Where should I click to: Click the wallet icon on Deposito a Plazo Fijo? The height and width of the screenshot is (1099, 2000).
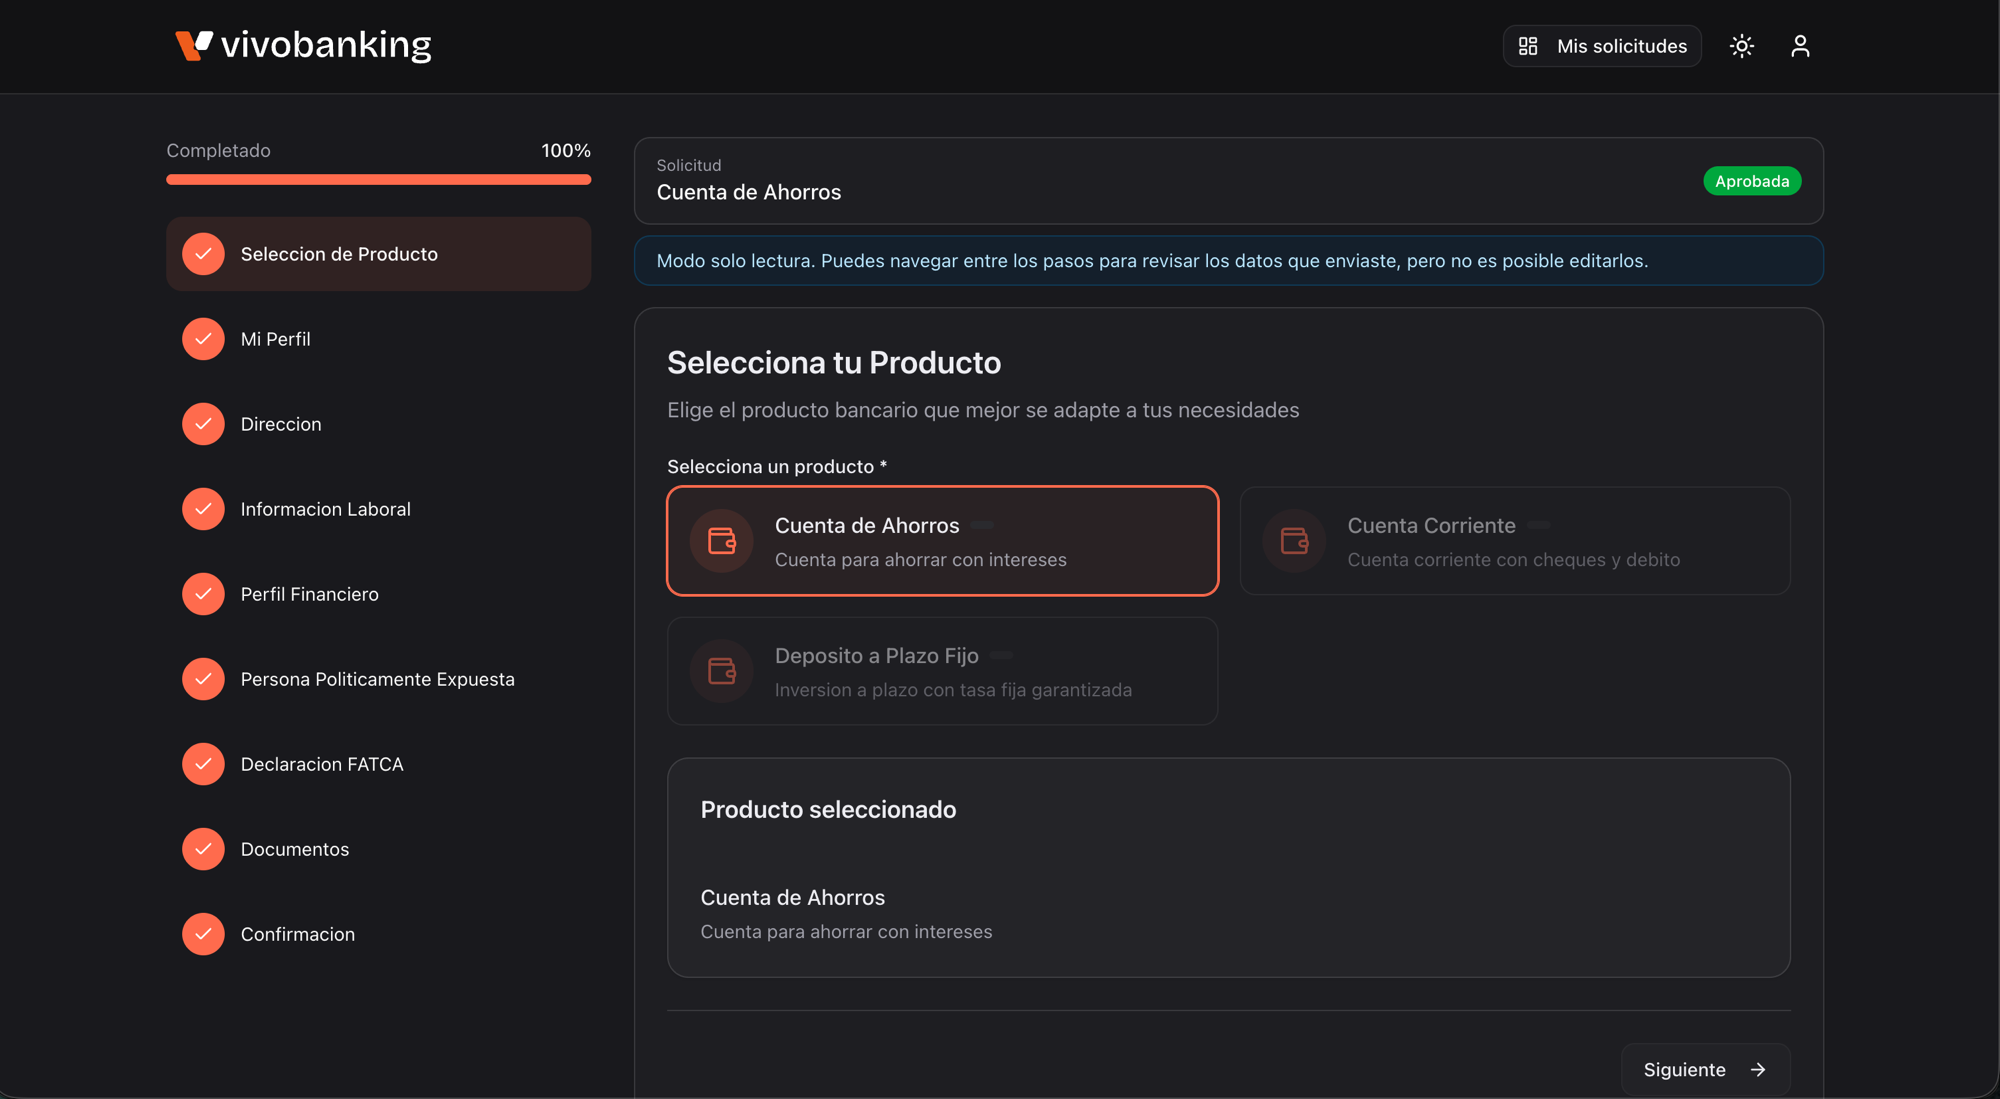tap(722, 671)
